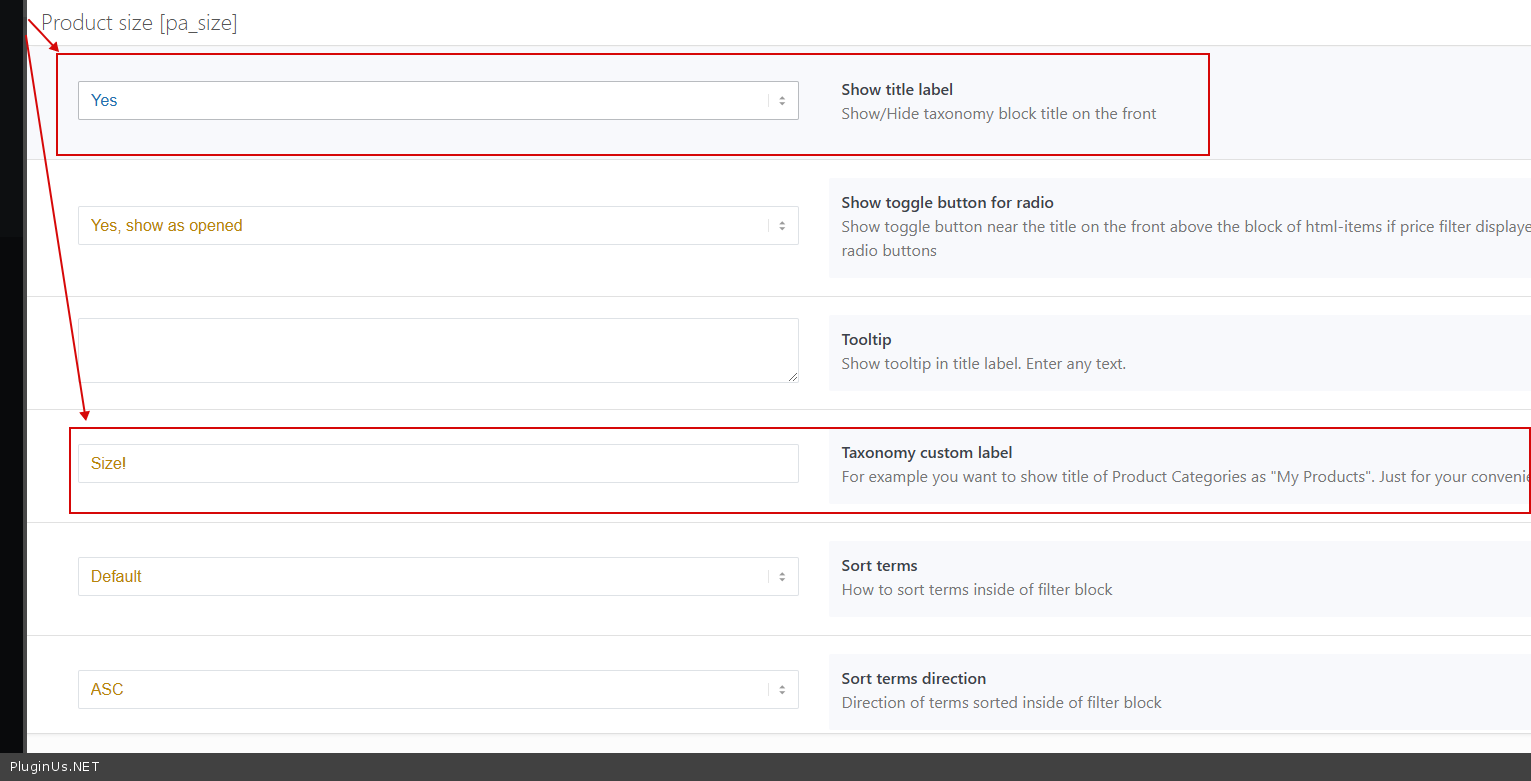This screenshot has width=1531, height=781.
Task: Click the 'Taxonomy custom label' option title
Action: (926, 453)
